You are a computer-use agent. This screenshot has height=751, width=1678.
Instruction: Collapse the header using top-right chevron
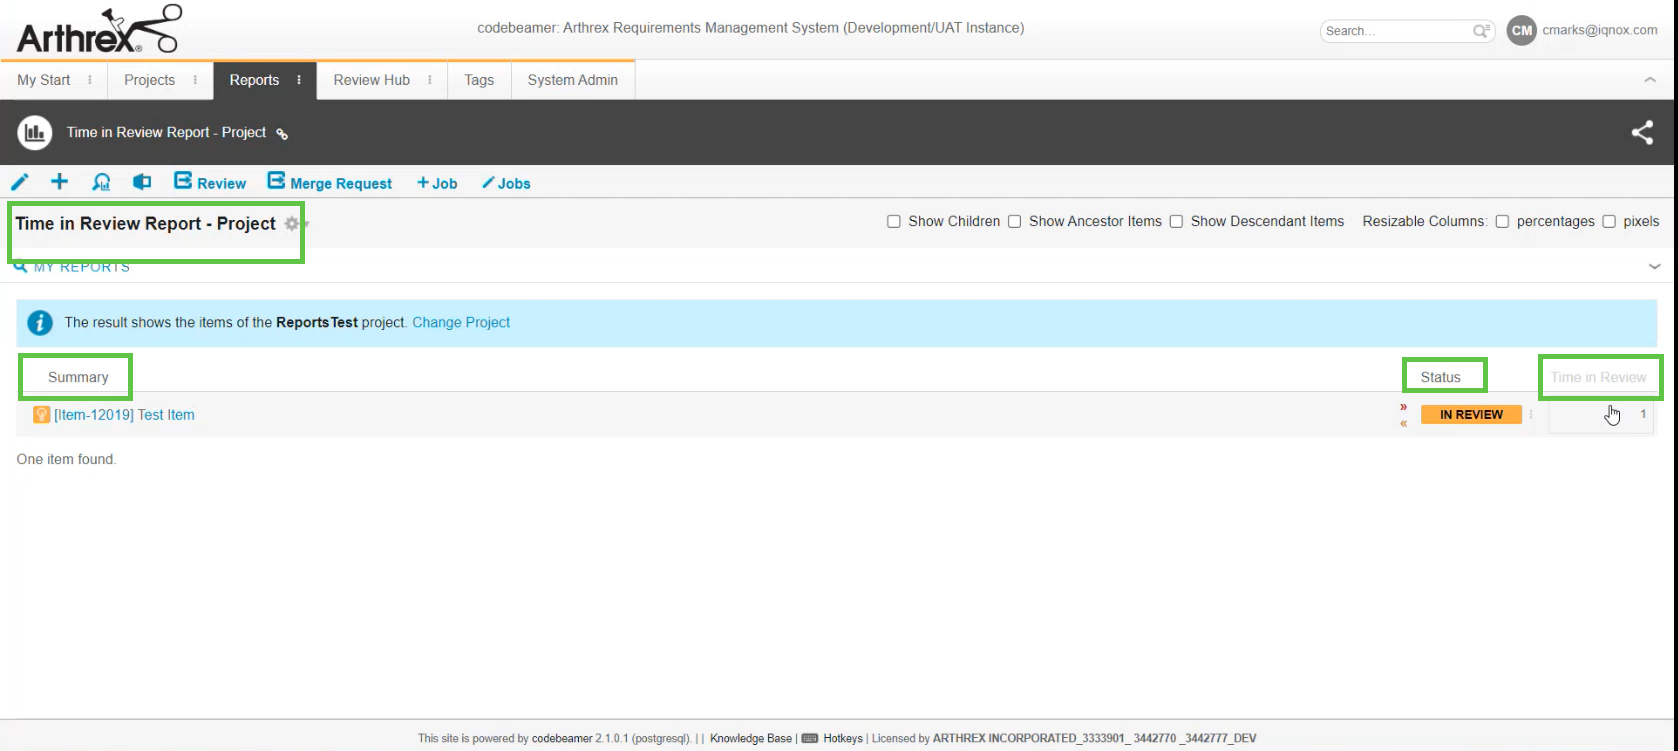tap(1650, 80)
